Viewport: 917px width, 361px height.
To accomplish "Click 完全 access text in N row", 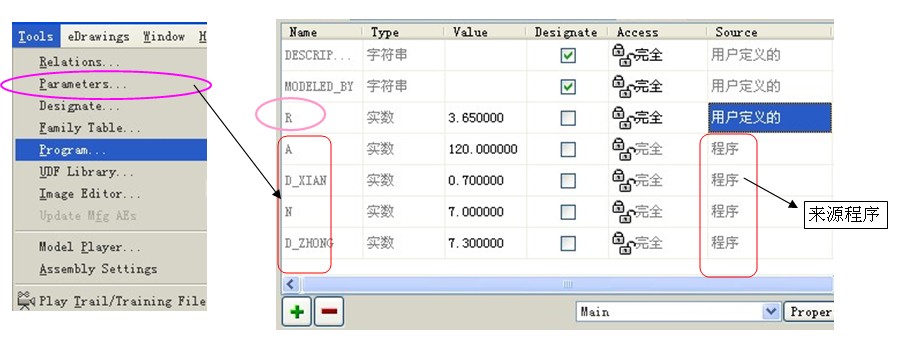I will (648, 212).
